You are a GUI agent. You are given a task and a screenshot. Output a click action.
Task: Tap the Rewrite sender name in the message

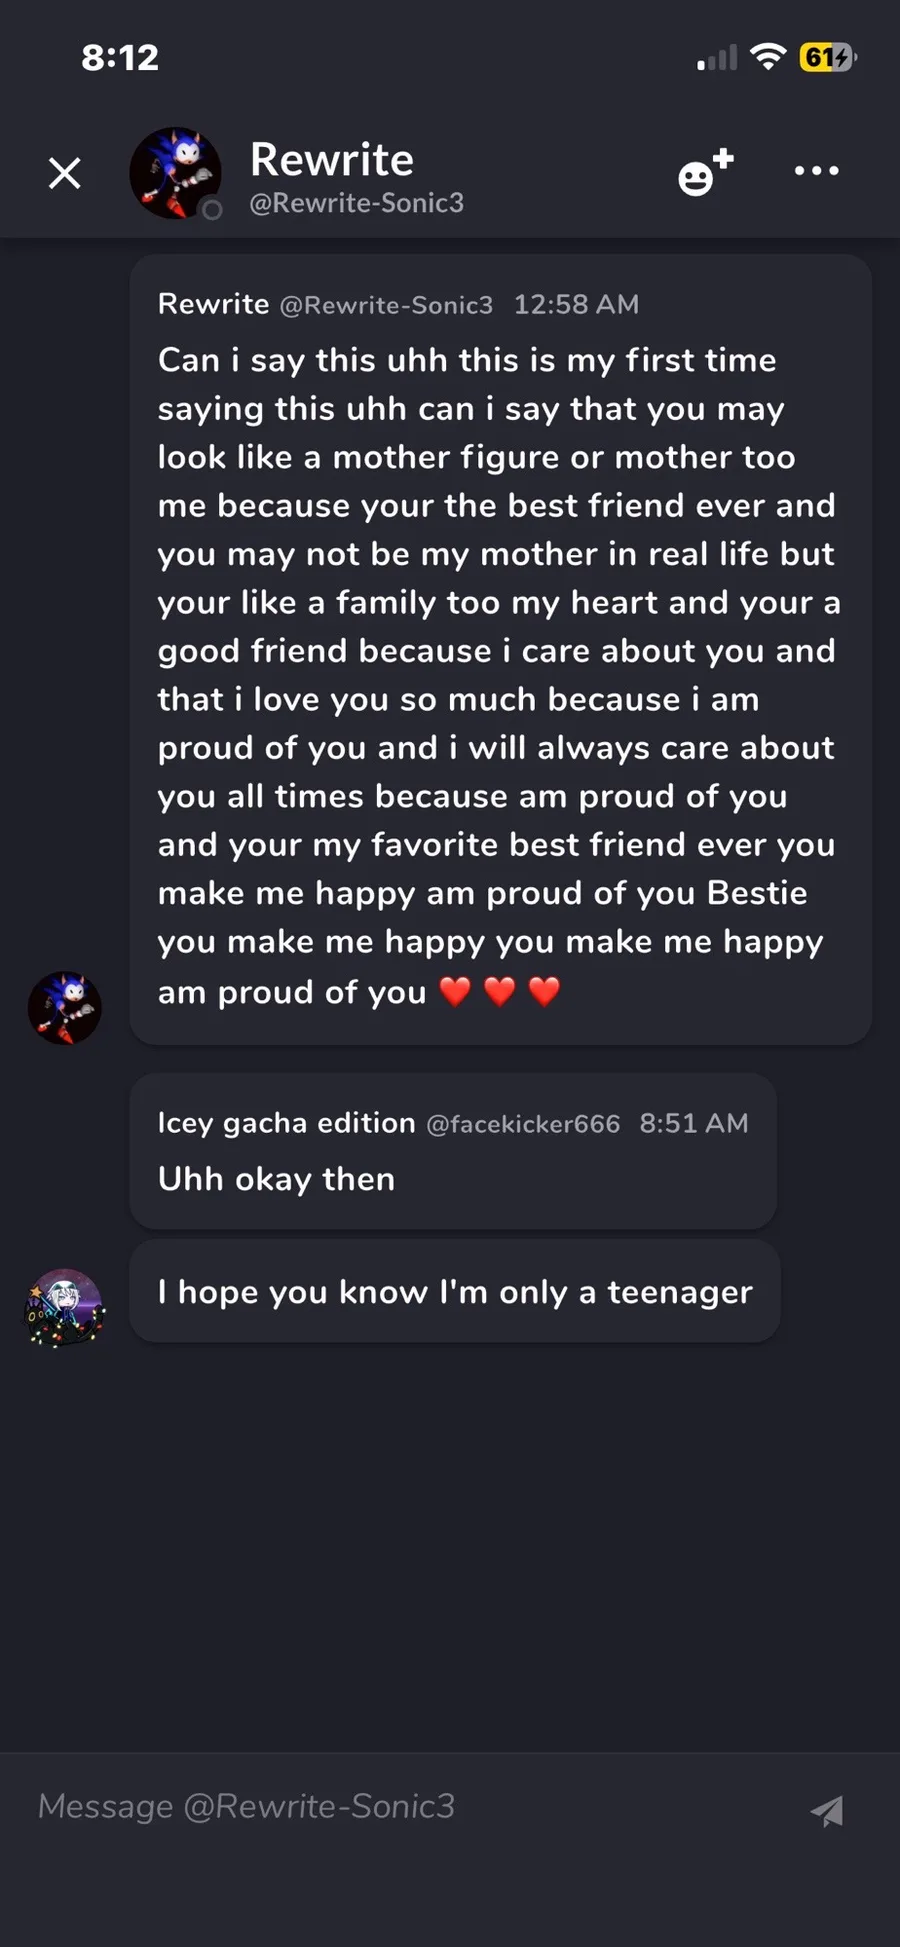tap(213, 304)
